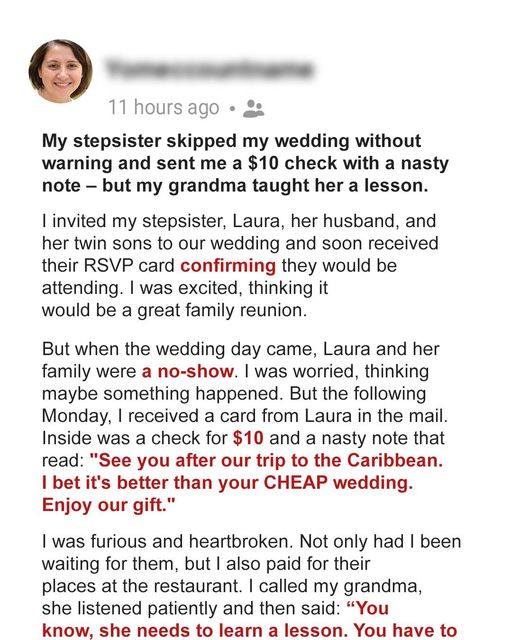The height and width of the screenshot is (640, 512).
Task: Open the poster's profile picture
Action: [60, 71]
